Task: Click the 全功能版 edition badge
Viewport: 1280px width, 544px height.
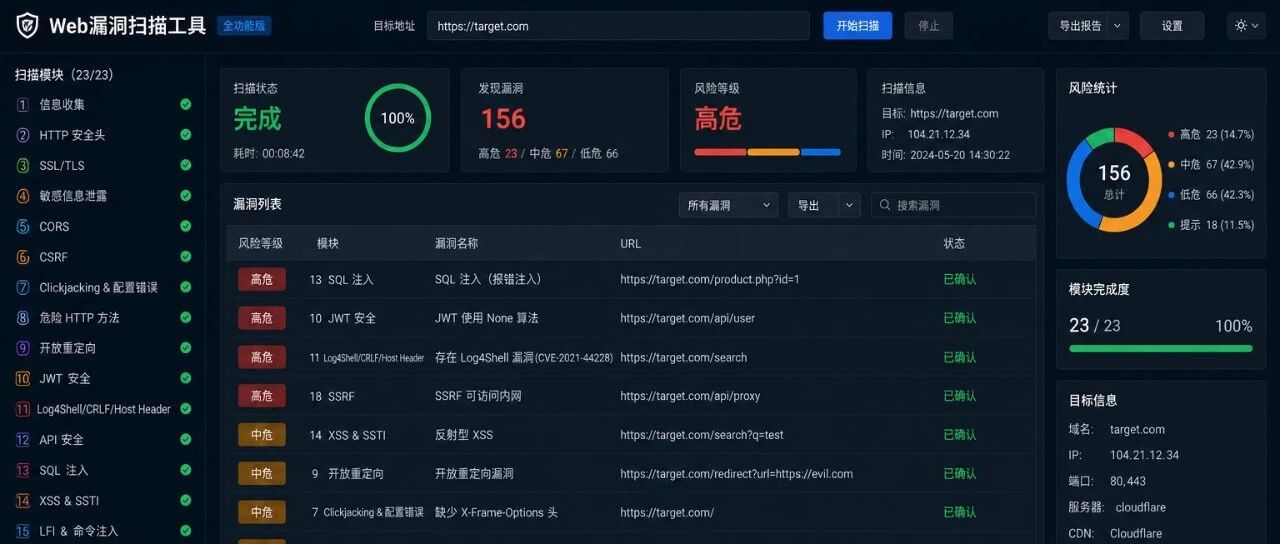Action: (244, 26)
